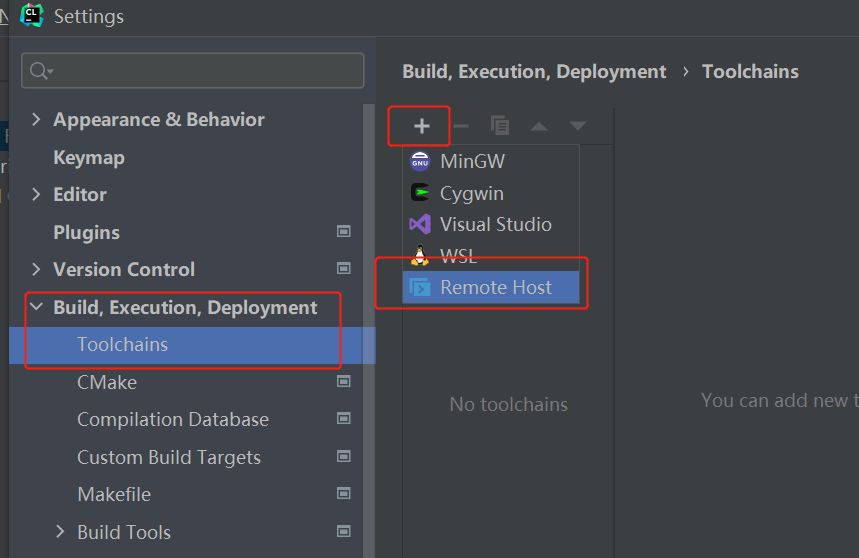859x558 pixels.
Task: Click the CLion logo in title bar
Action: 32,15
